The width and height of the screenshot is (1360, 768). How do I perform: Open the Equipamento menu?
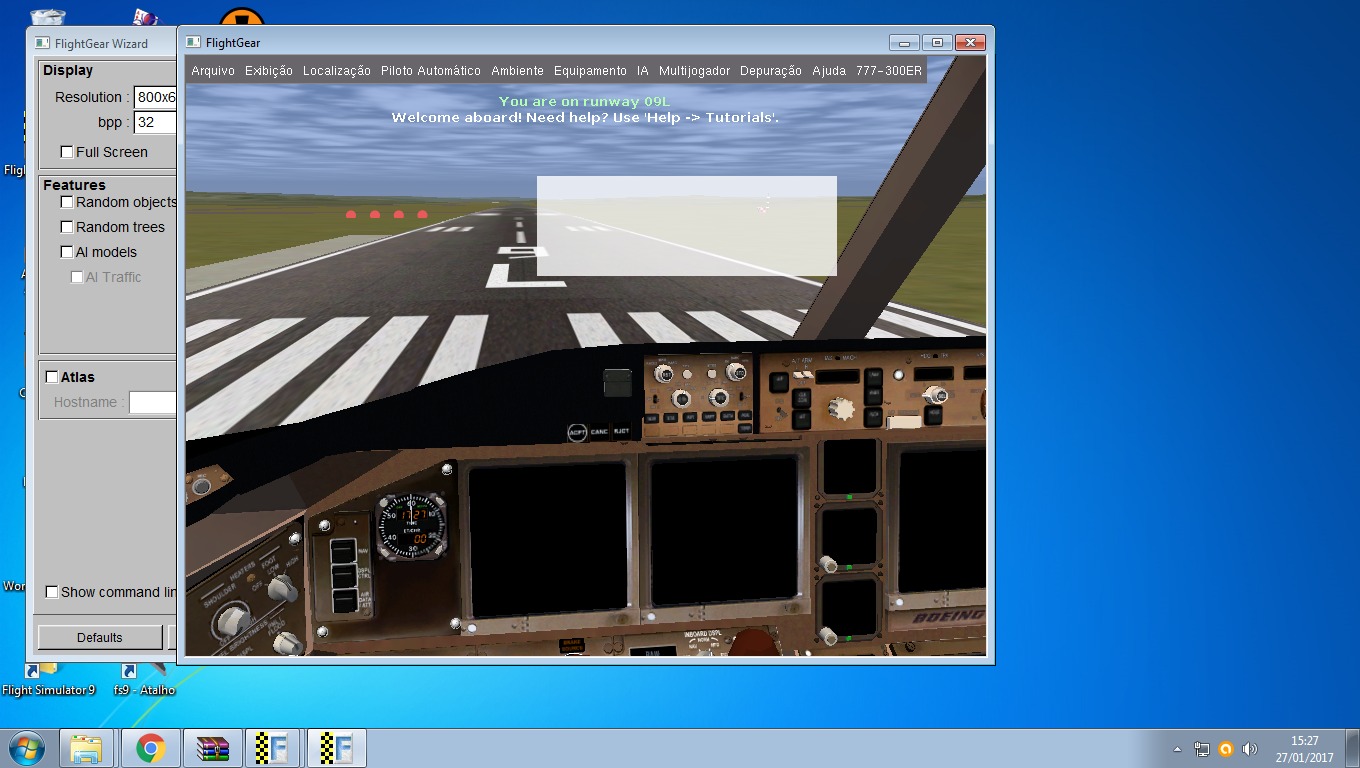[x=590, y=71]
